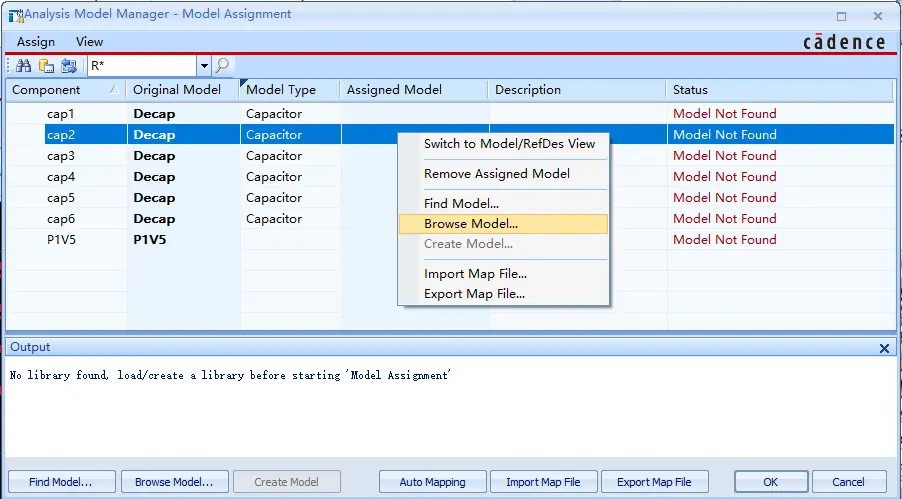Click the Auto Mapping button

point(433,482)
